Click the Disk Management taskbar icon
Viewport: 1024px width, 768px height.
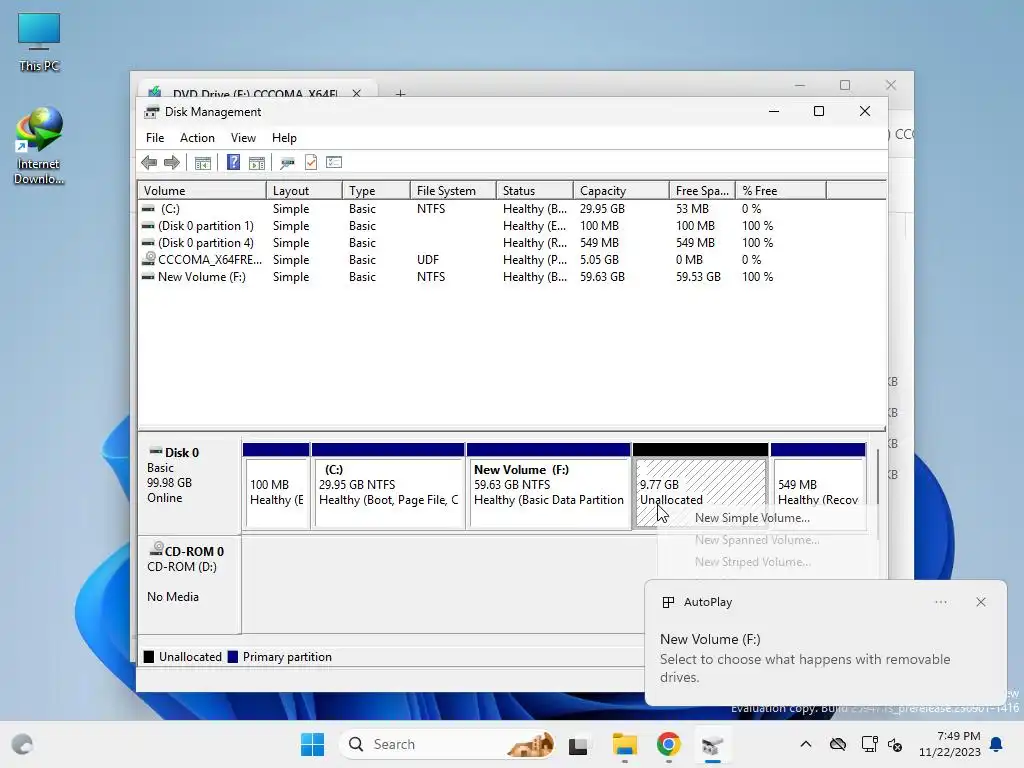tap(712, 744)
